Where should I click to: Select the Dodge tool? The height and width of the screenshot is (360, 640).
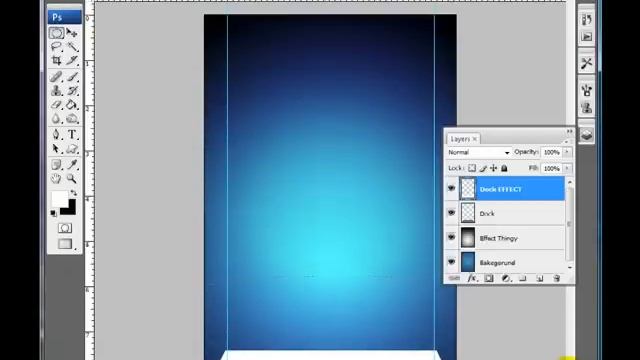point(72,118)
